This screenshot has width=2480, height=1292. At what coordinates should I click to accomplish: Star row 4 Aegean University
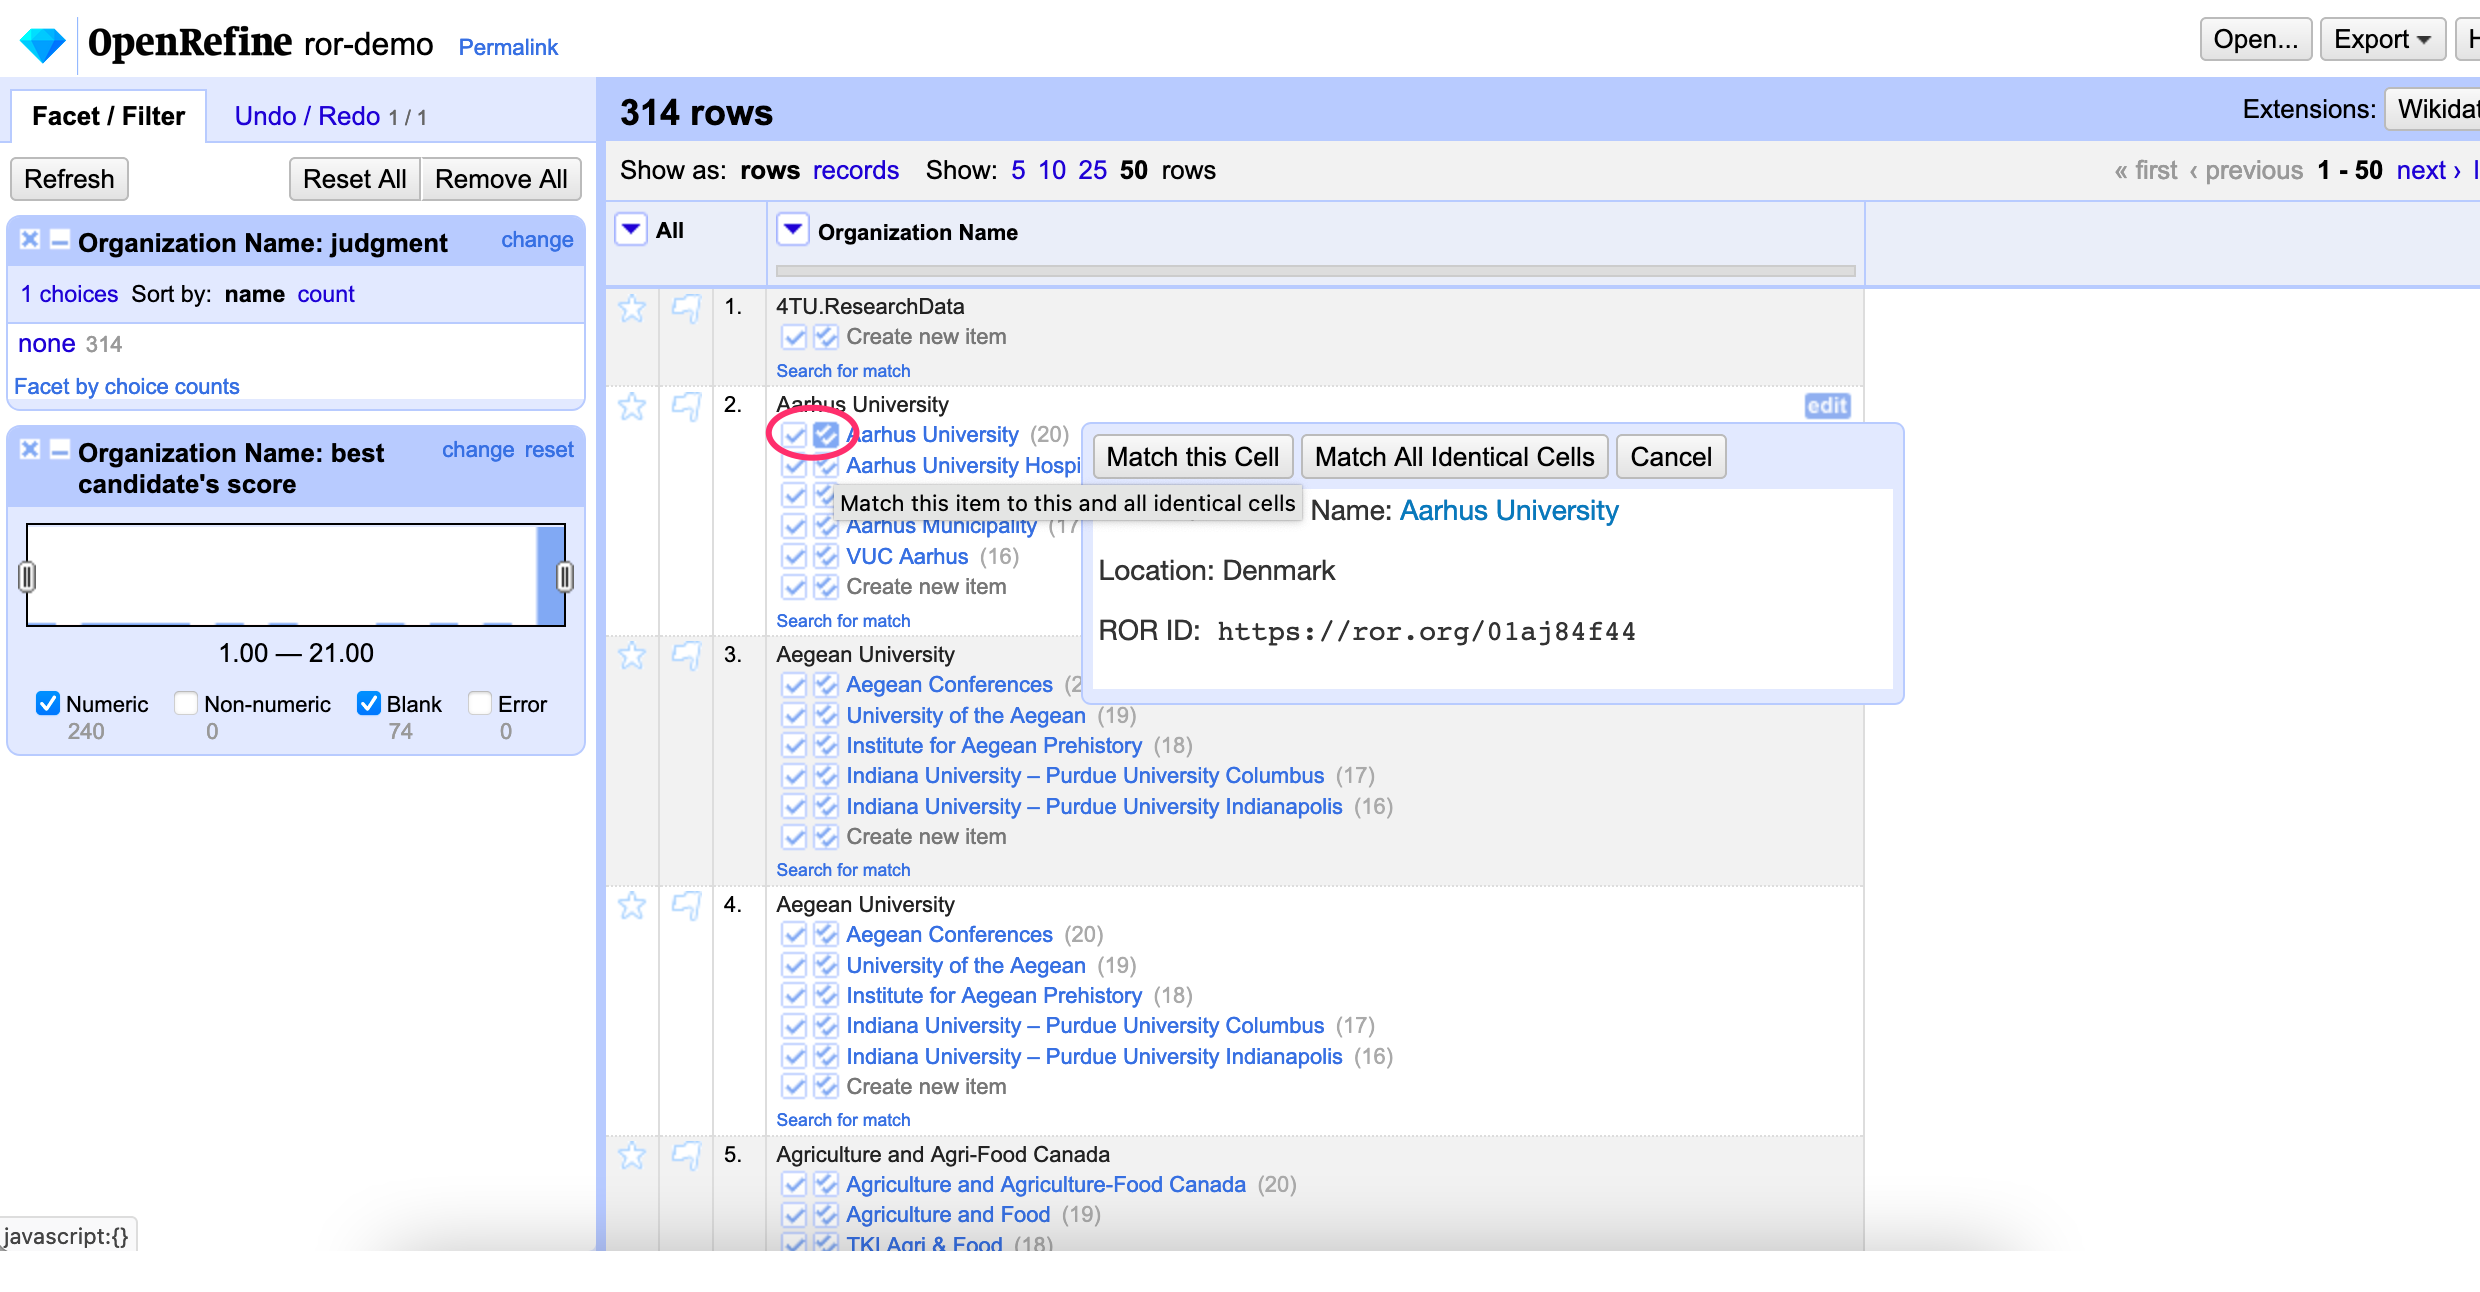click(x=632, y=906)
